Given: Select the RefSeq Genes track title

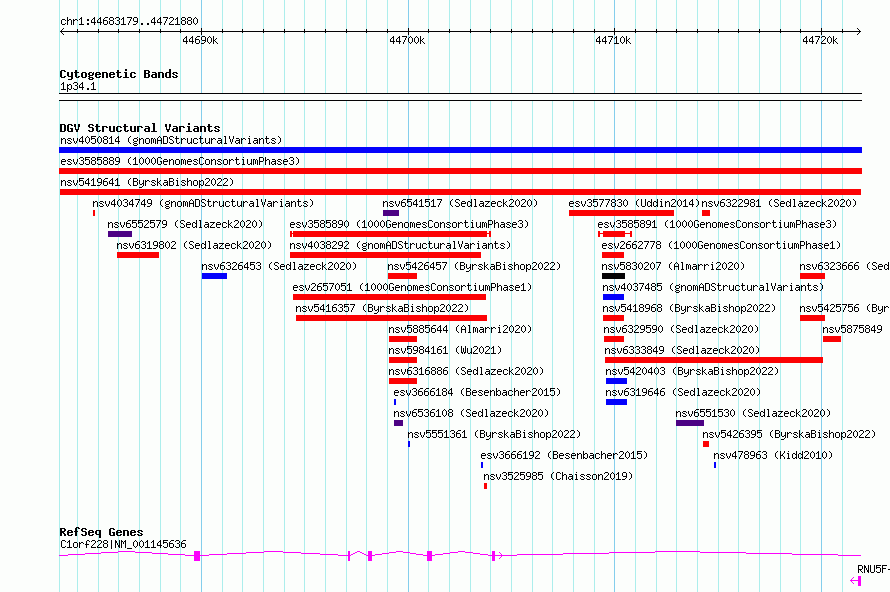Looking at the screenshot, I should (x=101, y=532).
